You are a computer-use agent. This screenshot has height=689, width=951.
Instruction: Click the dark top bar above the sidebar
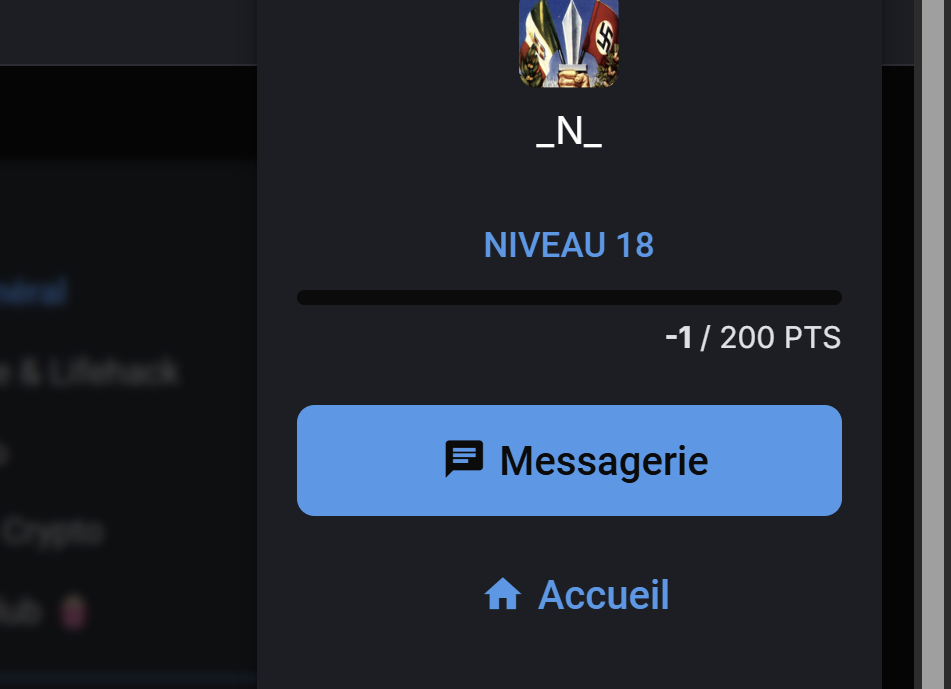pyautogui.click(x=128, y=32)
